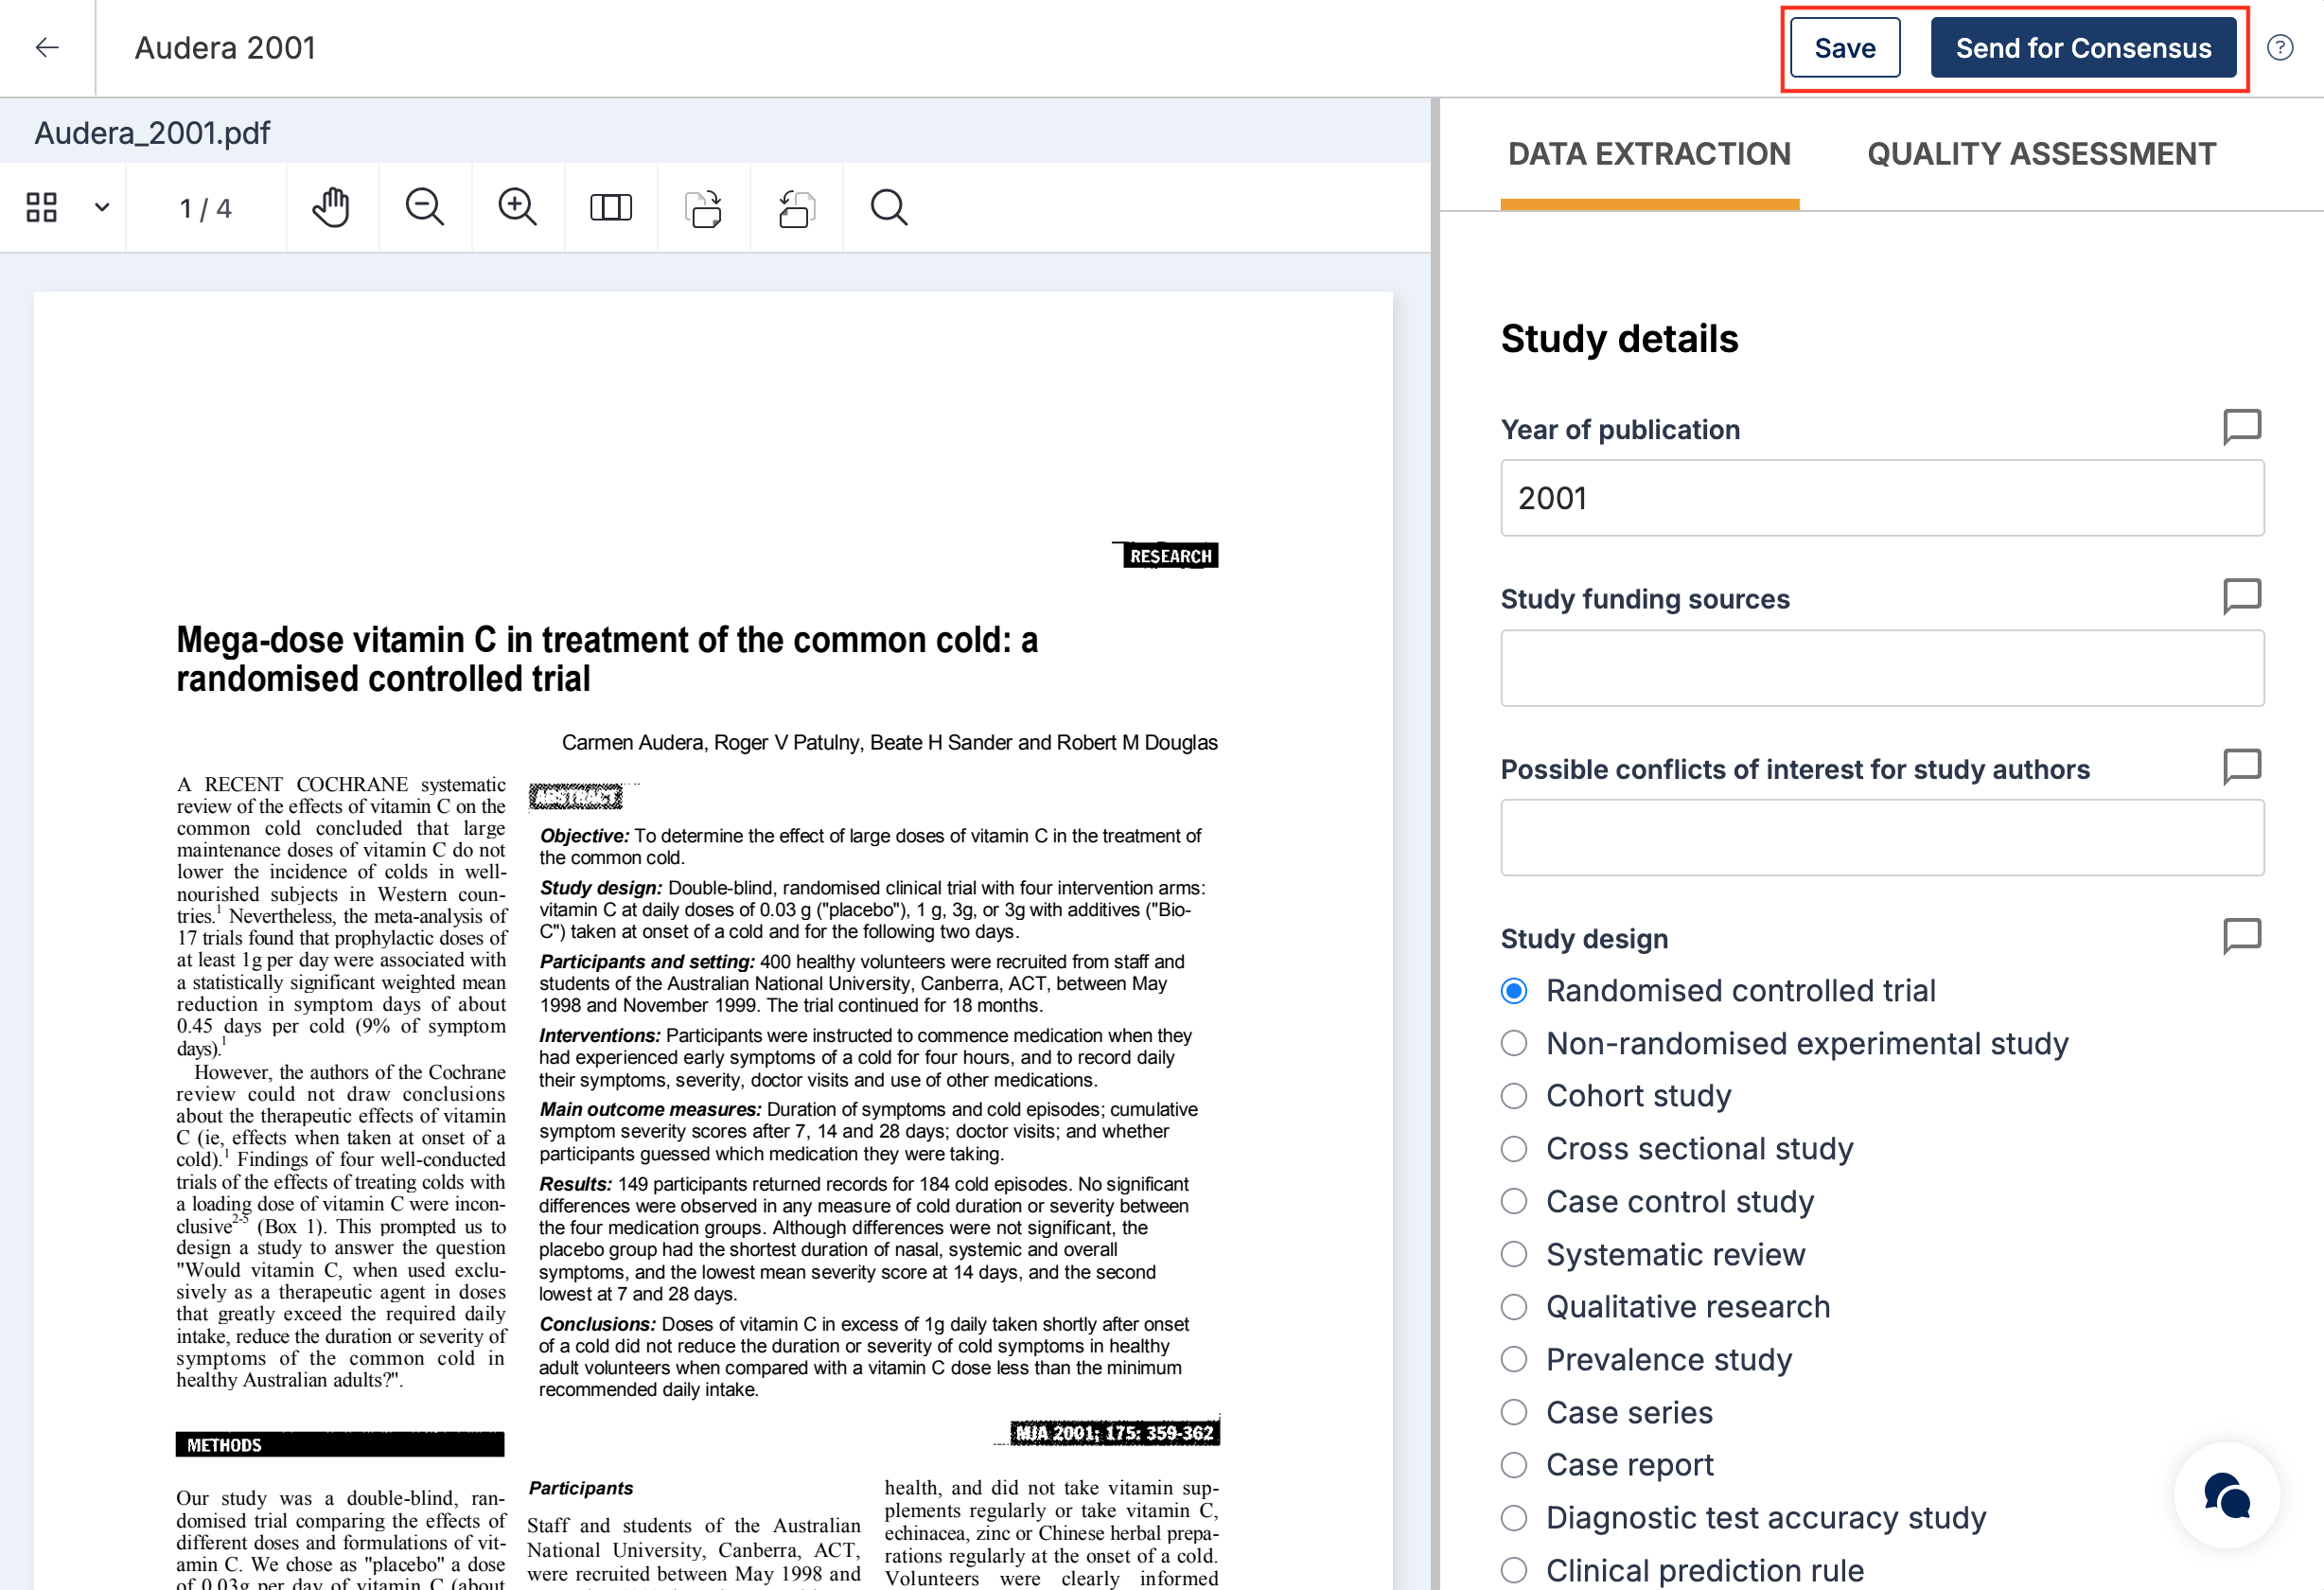Select Non-randomised experimental study option
Screen dimensions: 2324x1590
pos(1514,1044)
